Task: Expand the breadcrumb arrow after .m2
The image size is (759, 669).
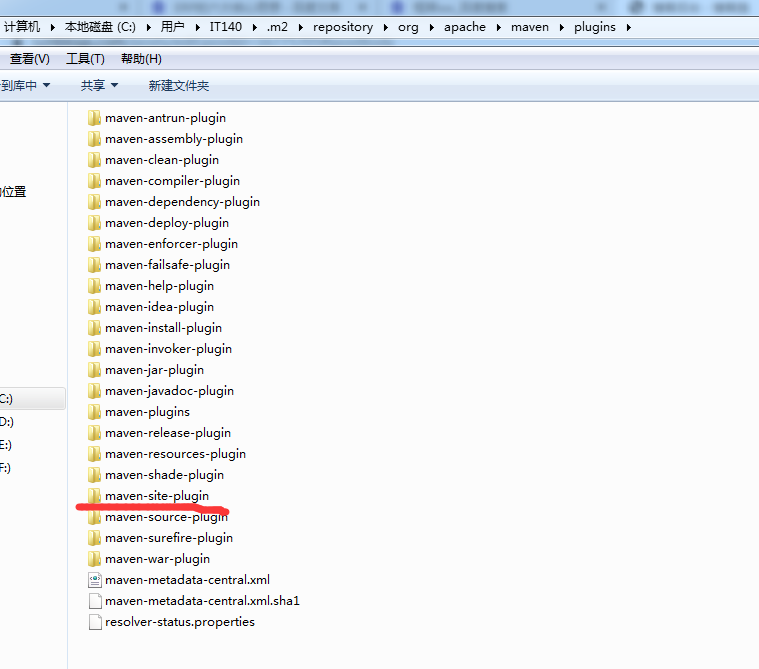Action: point(300,28)
